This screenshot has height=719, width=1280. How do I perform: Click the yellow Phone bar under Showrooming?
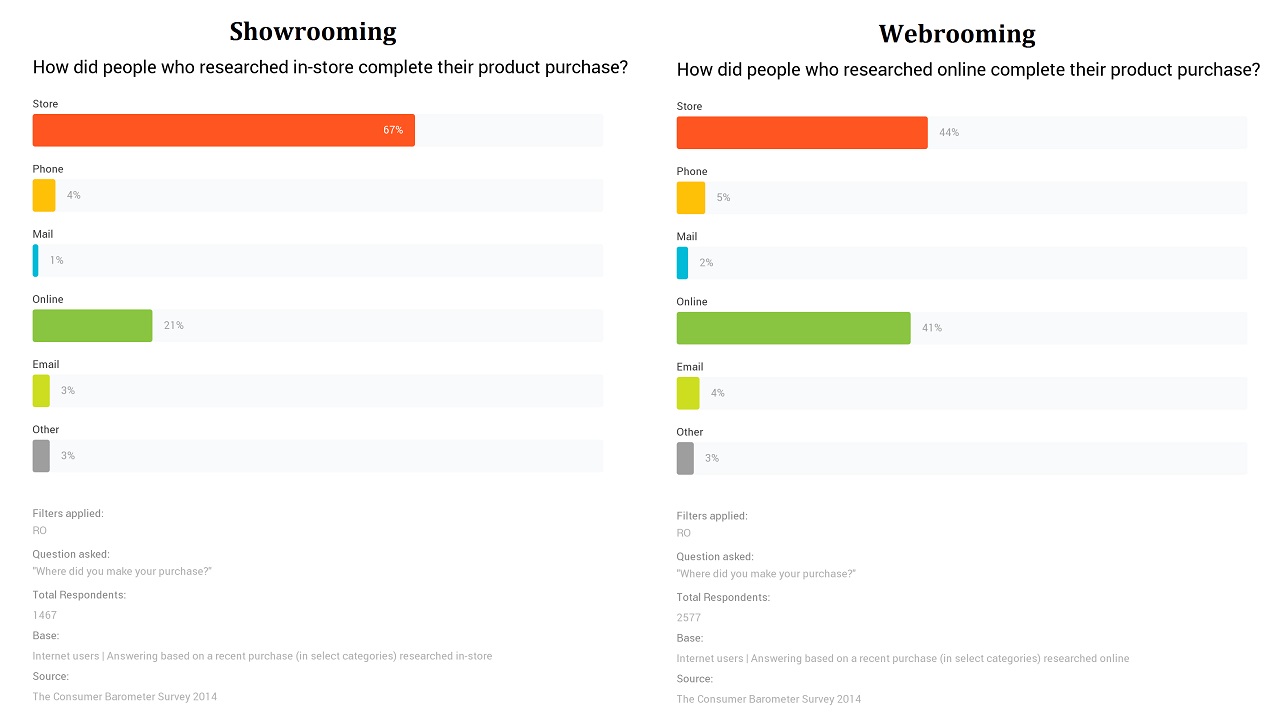(x=44, y=195)
